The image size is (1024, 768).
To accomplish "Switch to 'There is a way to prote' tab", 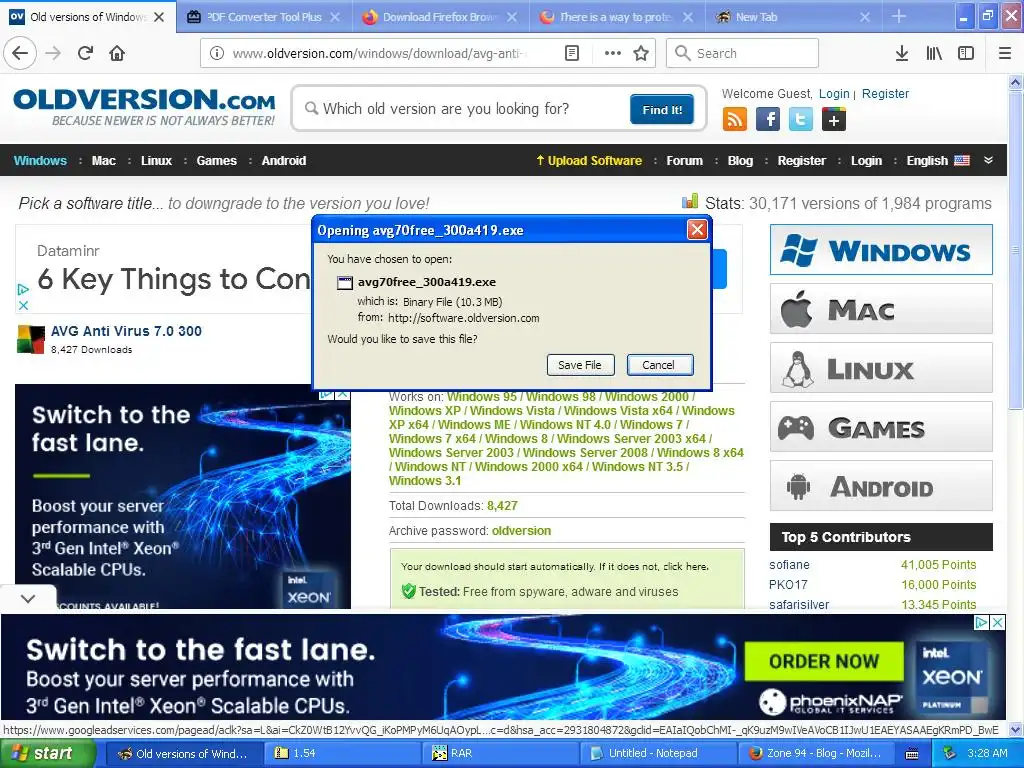I will tap(618, 17).
